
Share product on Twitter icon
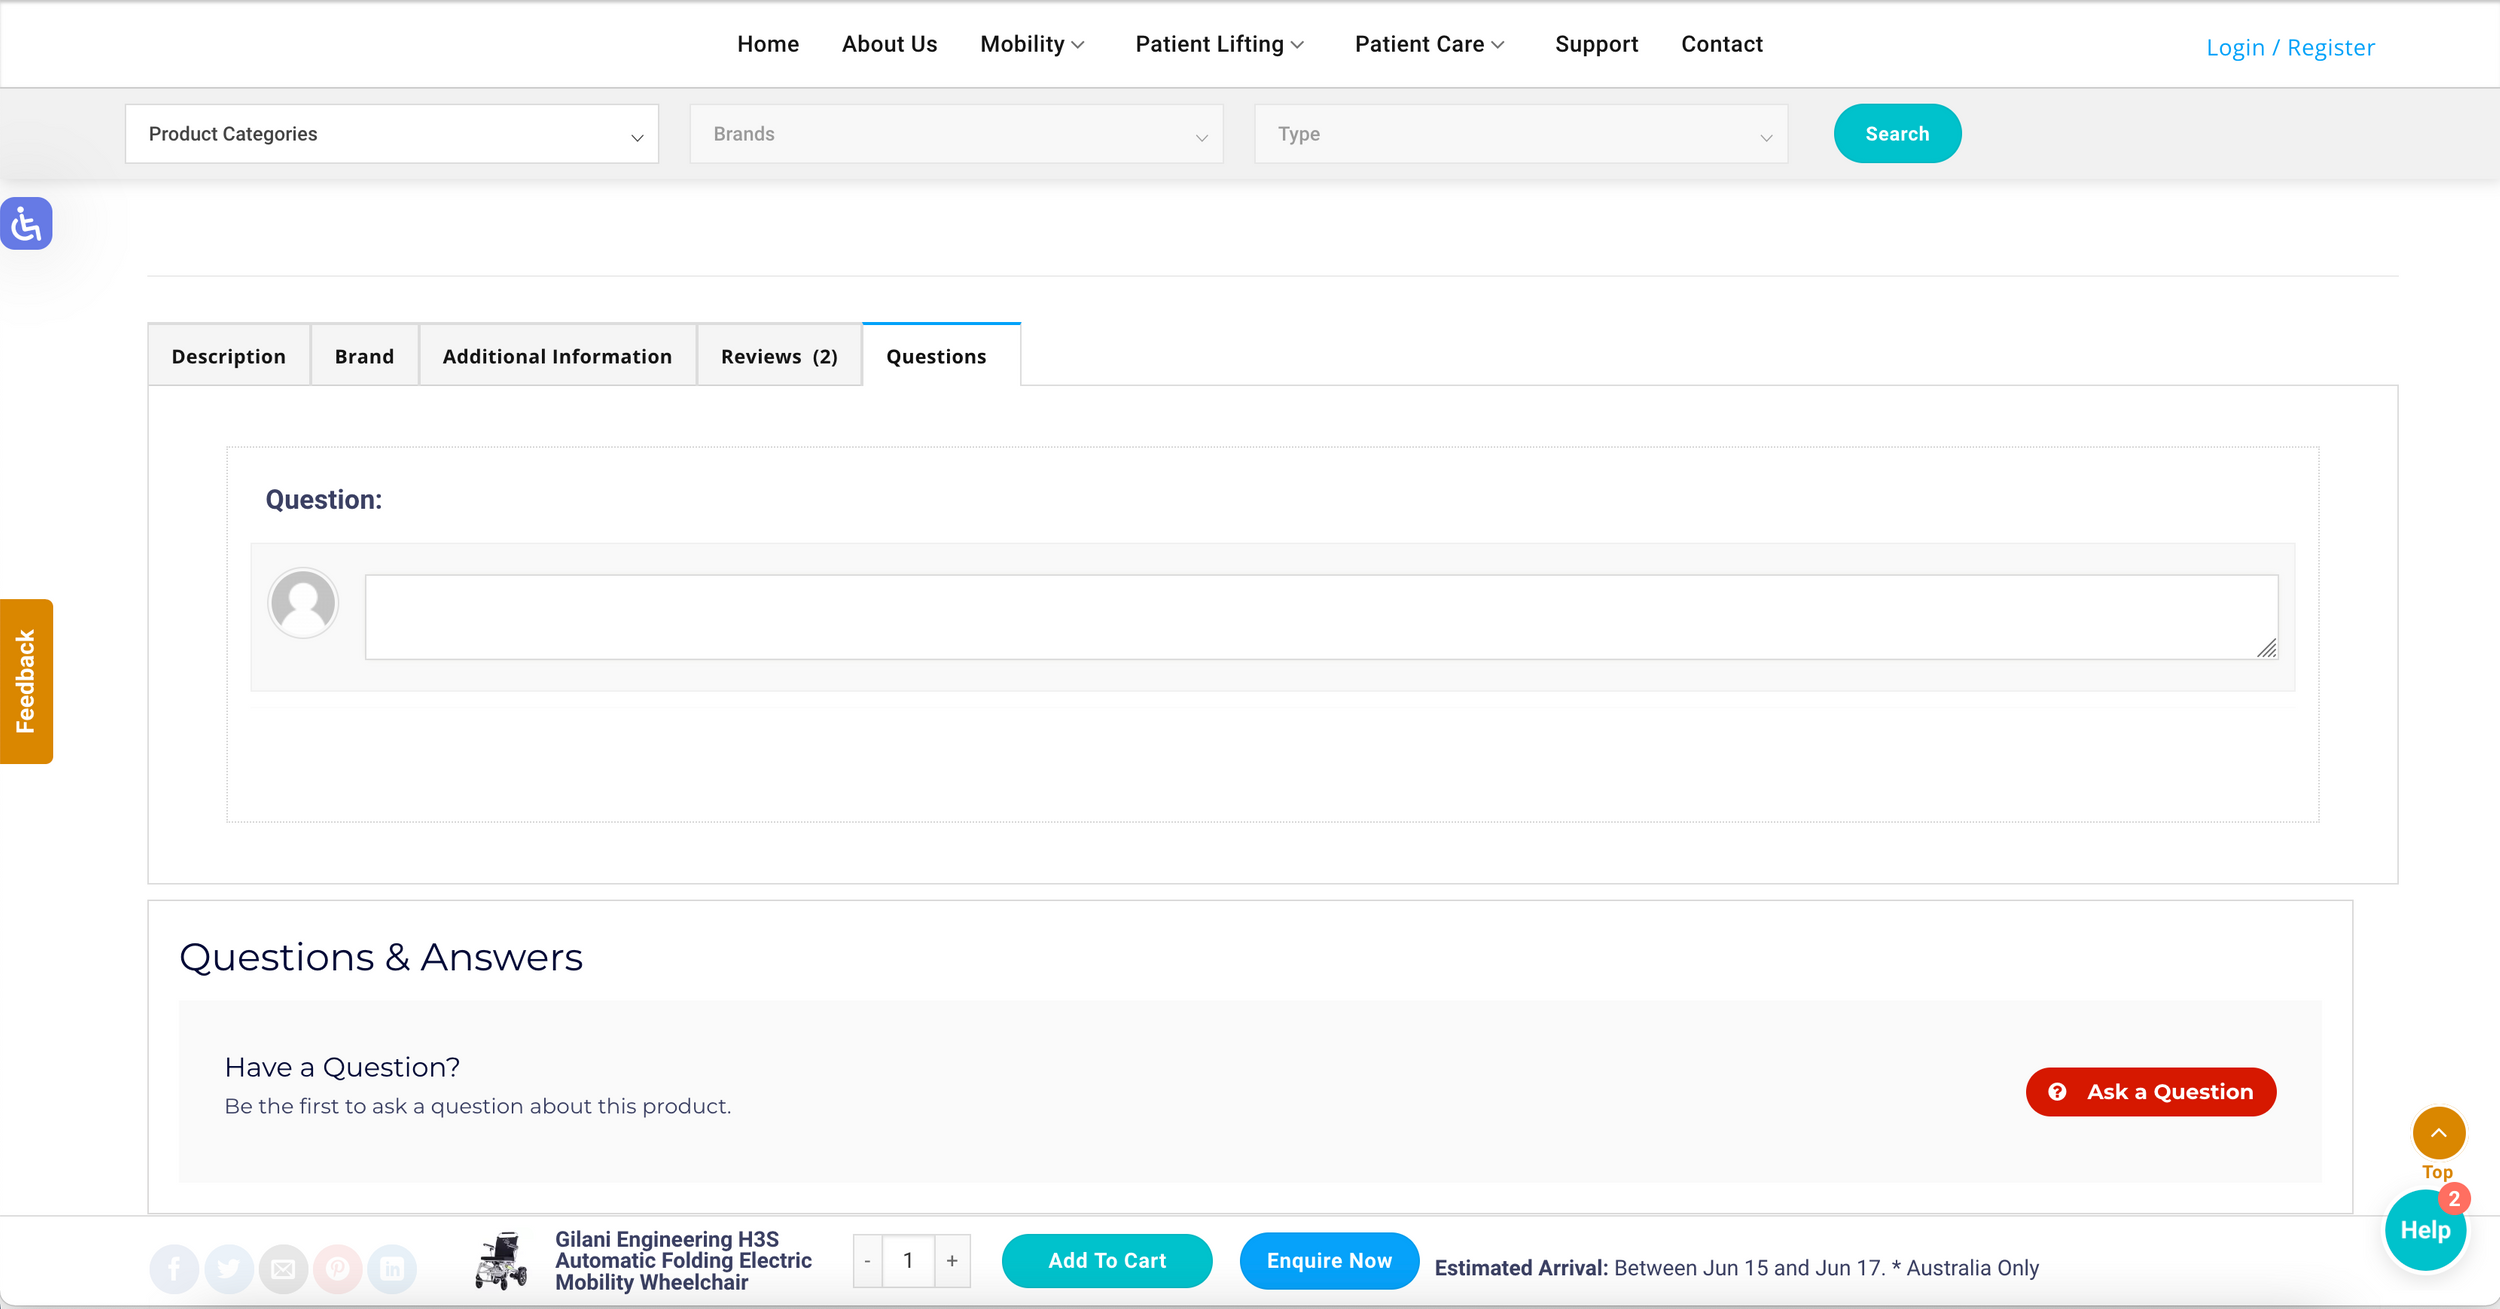tap(229, 1269)
